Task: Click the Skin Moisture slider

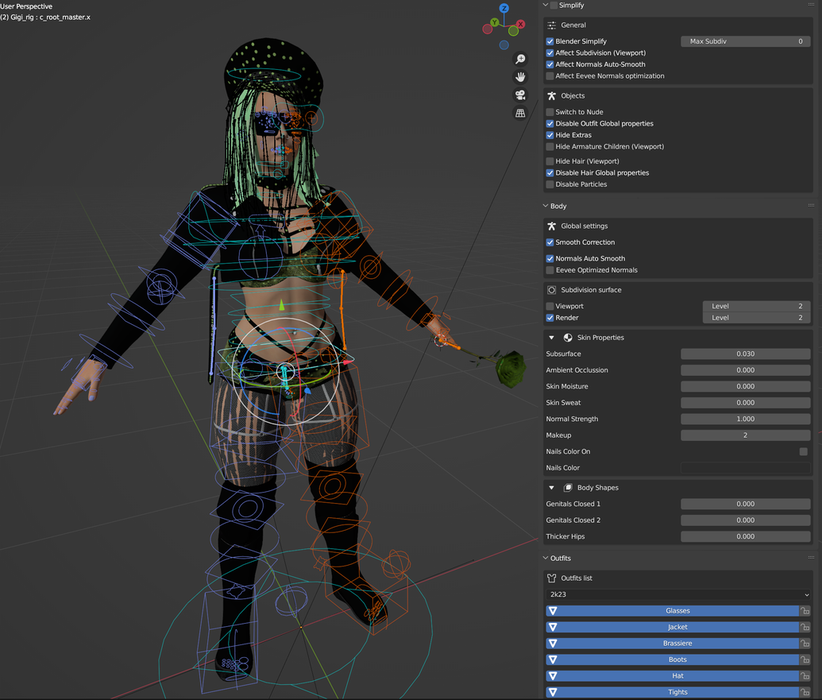Action: 745,386
